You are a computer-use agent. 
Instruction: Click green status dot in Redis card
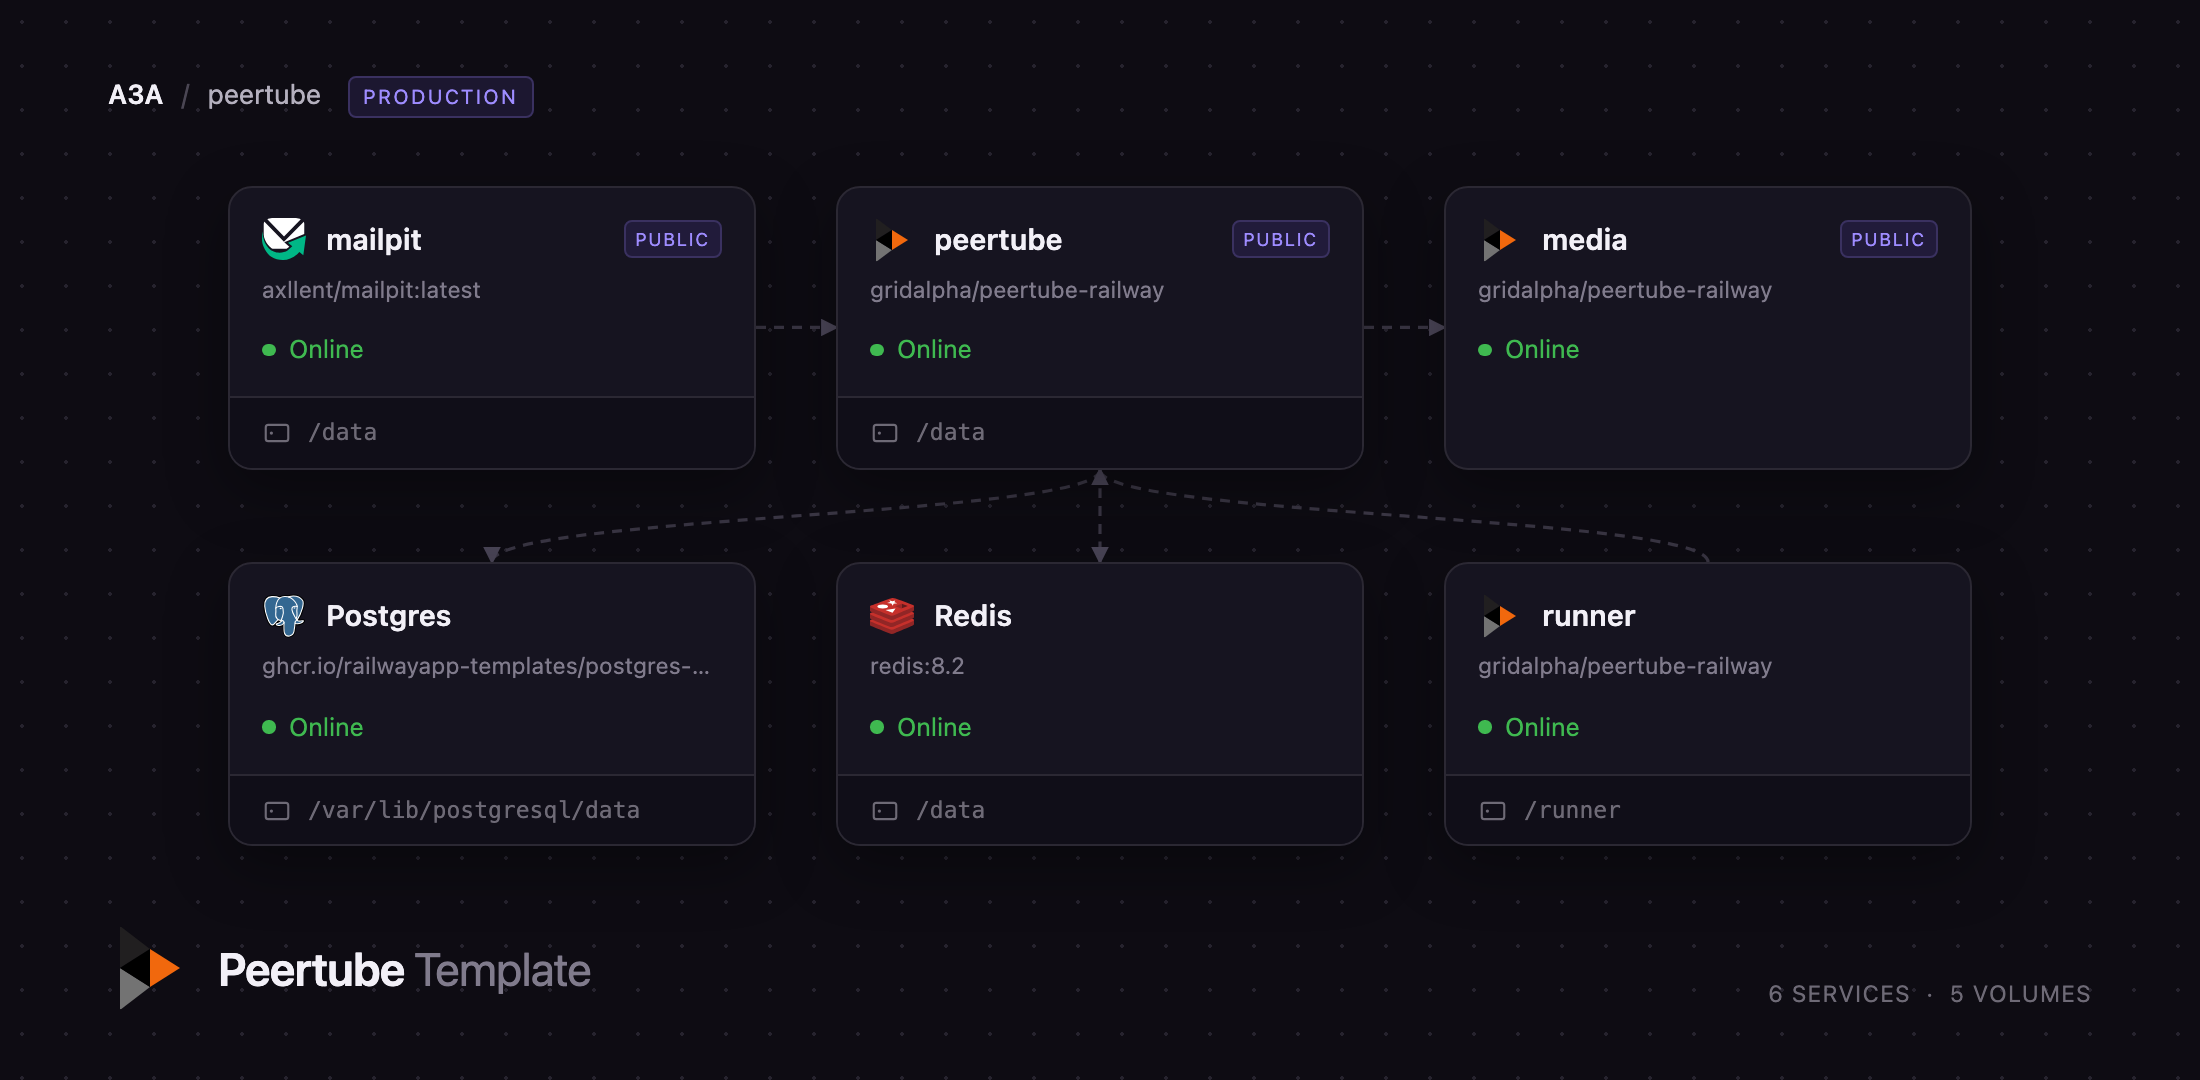tap(877, 727)
